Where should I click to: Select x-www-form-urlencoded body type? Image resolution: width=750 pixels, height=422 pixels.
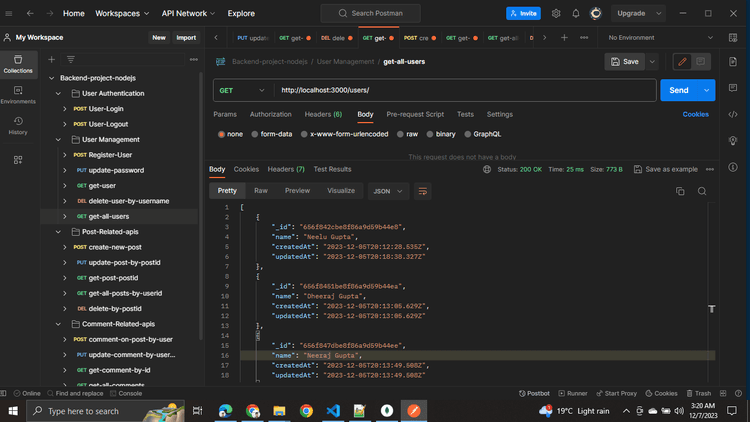pos(344,134)
